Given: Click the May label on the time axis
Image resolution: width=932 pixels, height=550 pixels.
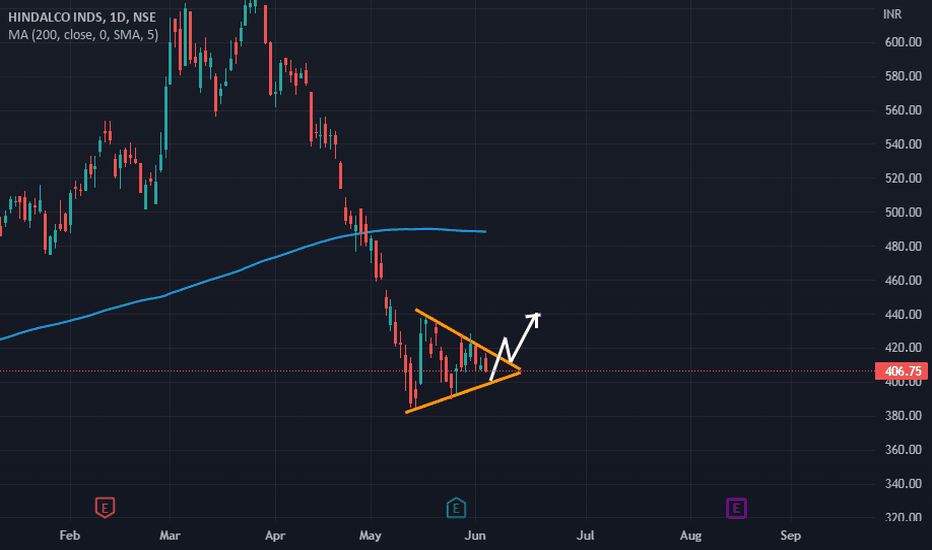Looking at the screenshot, I should pyautogui.click(x=370, y=536).
